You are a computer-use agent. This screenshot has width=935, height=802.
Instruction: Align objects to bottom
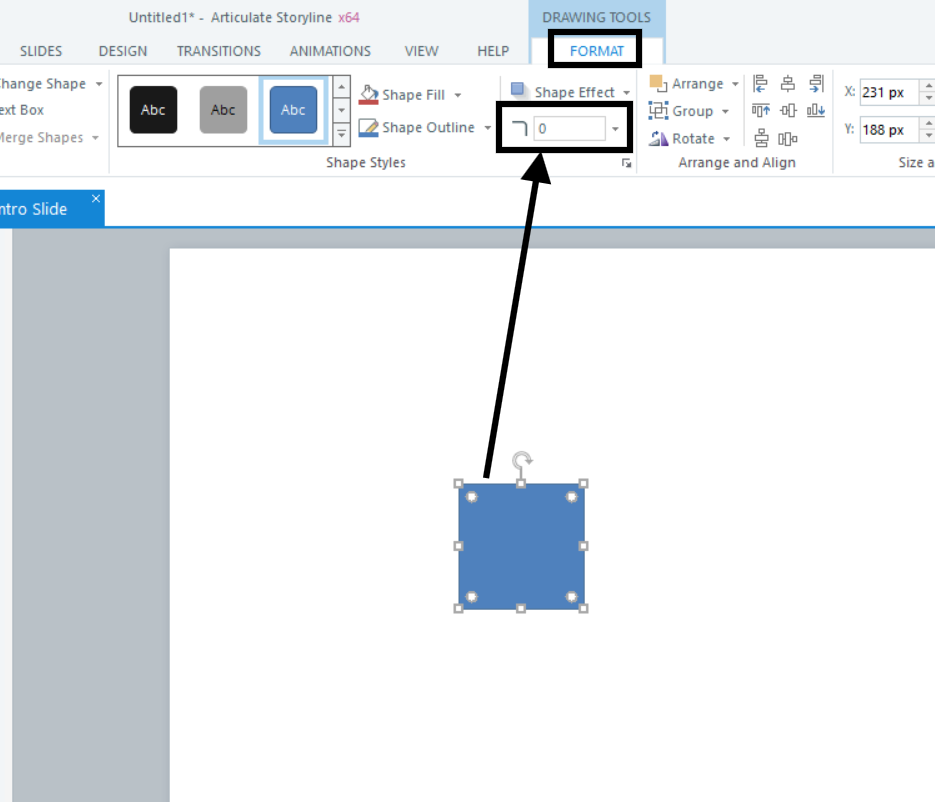pyautogui.click(x=816, y=110)
